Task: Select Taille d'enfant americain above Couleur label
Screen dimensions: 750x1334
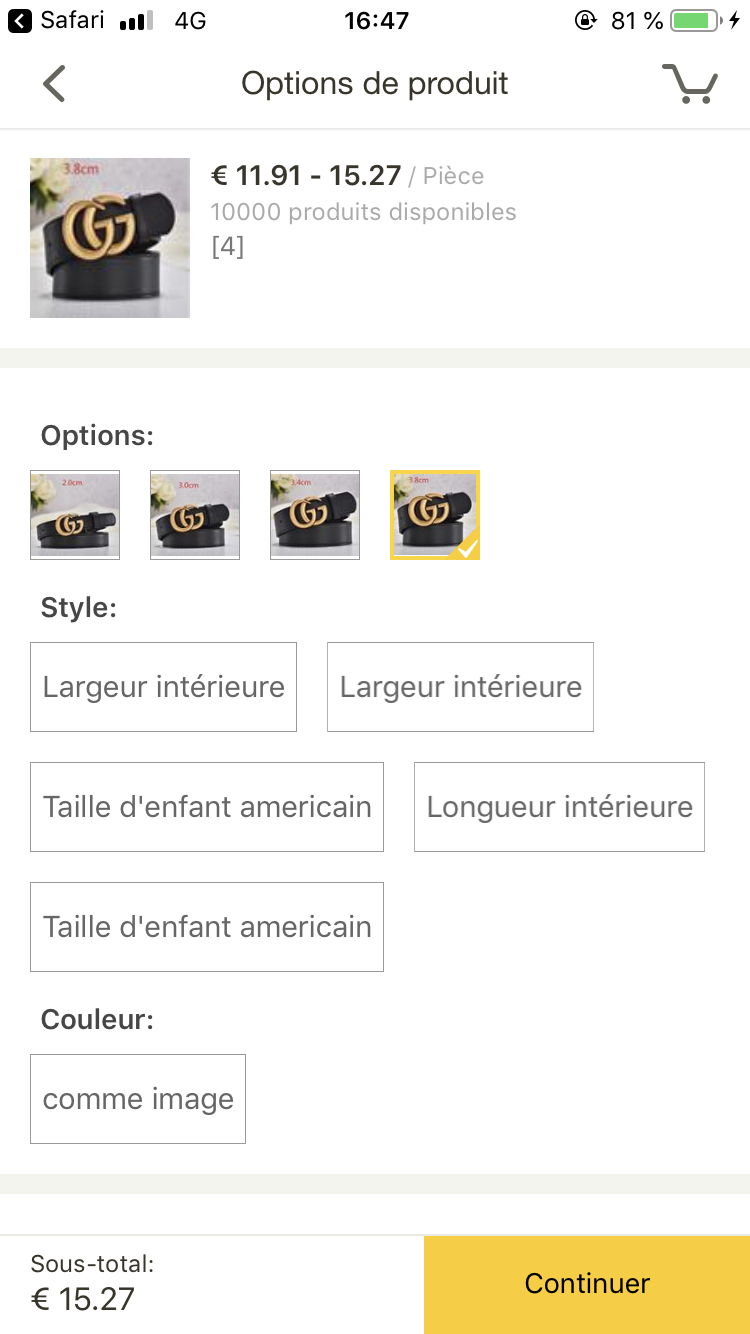Action: tap(207, 927)
